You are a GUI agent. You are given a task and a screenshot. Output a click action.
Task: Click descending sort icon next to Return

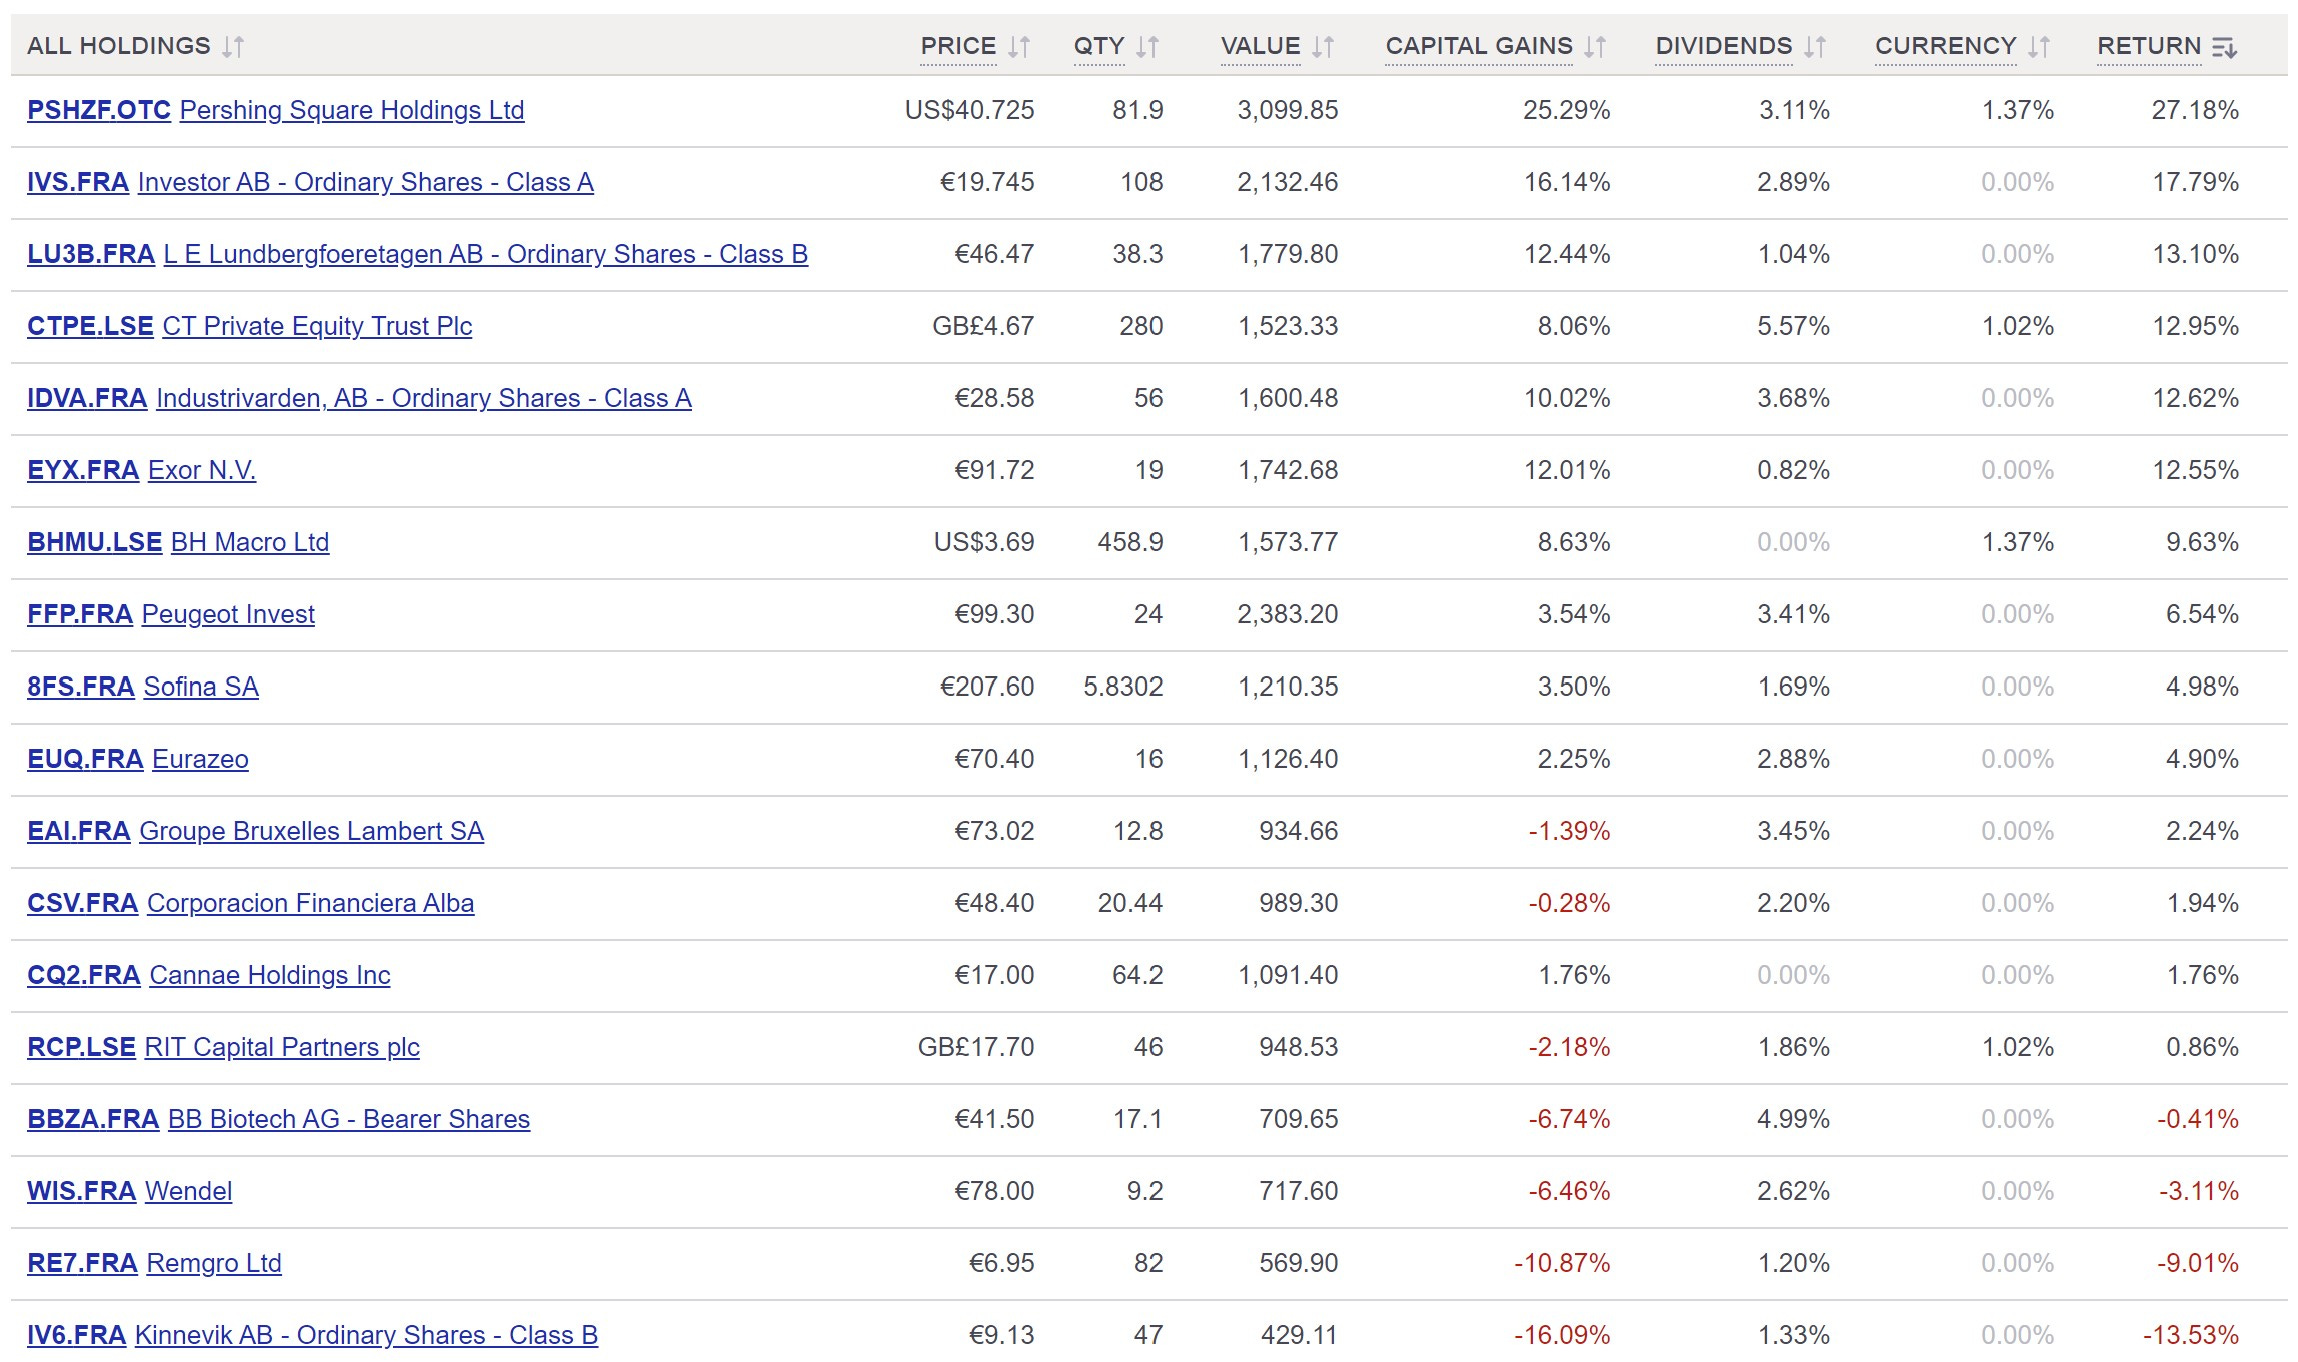2224,47
